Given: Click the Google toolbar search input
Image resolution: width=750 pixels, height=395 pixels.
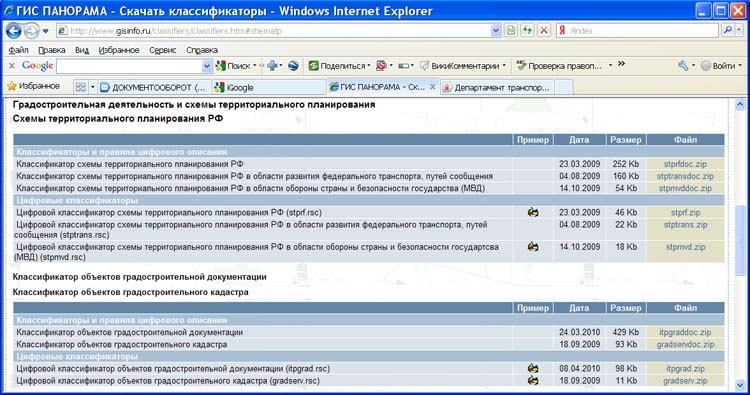Looking at the screenshot, I should point(129,66).
